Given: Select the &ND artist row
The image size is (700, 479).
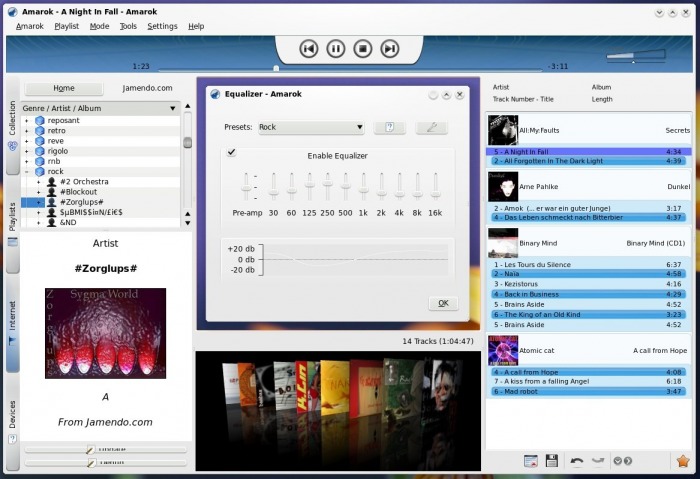Looking at the screenshot, I should [x=100, y=222].
